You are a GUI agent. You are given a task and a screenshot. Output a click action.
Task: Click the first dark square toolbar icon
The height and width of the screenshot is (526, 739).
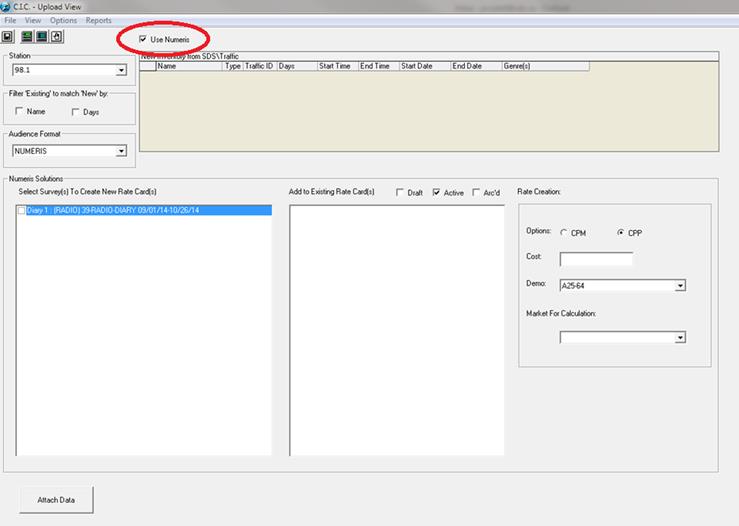[8, 36]
